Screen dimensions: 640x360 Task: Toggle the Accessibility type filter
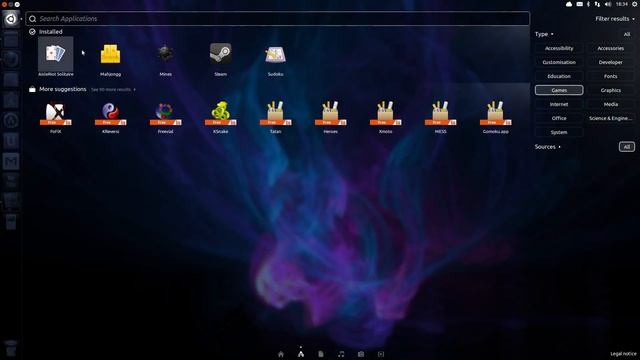click(559, 48)
